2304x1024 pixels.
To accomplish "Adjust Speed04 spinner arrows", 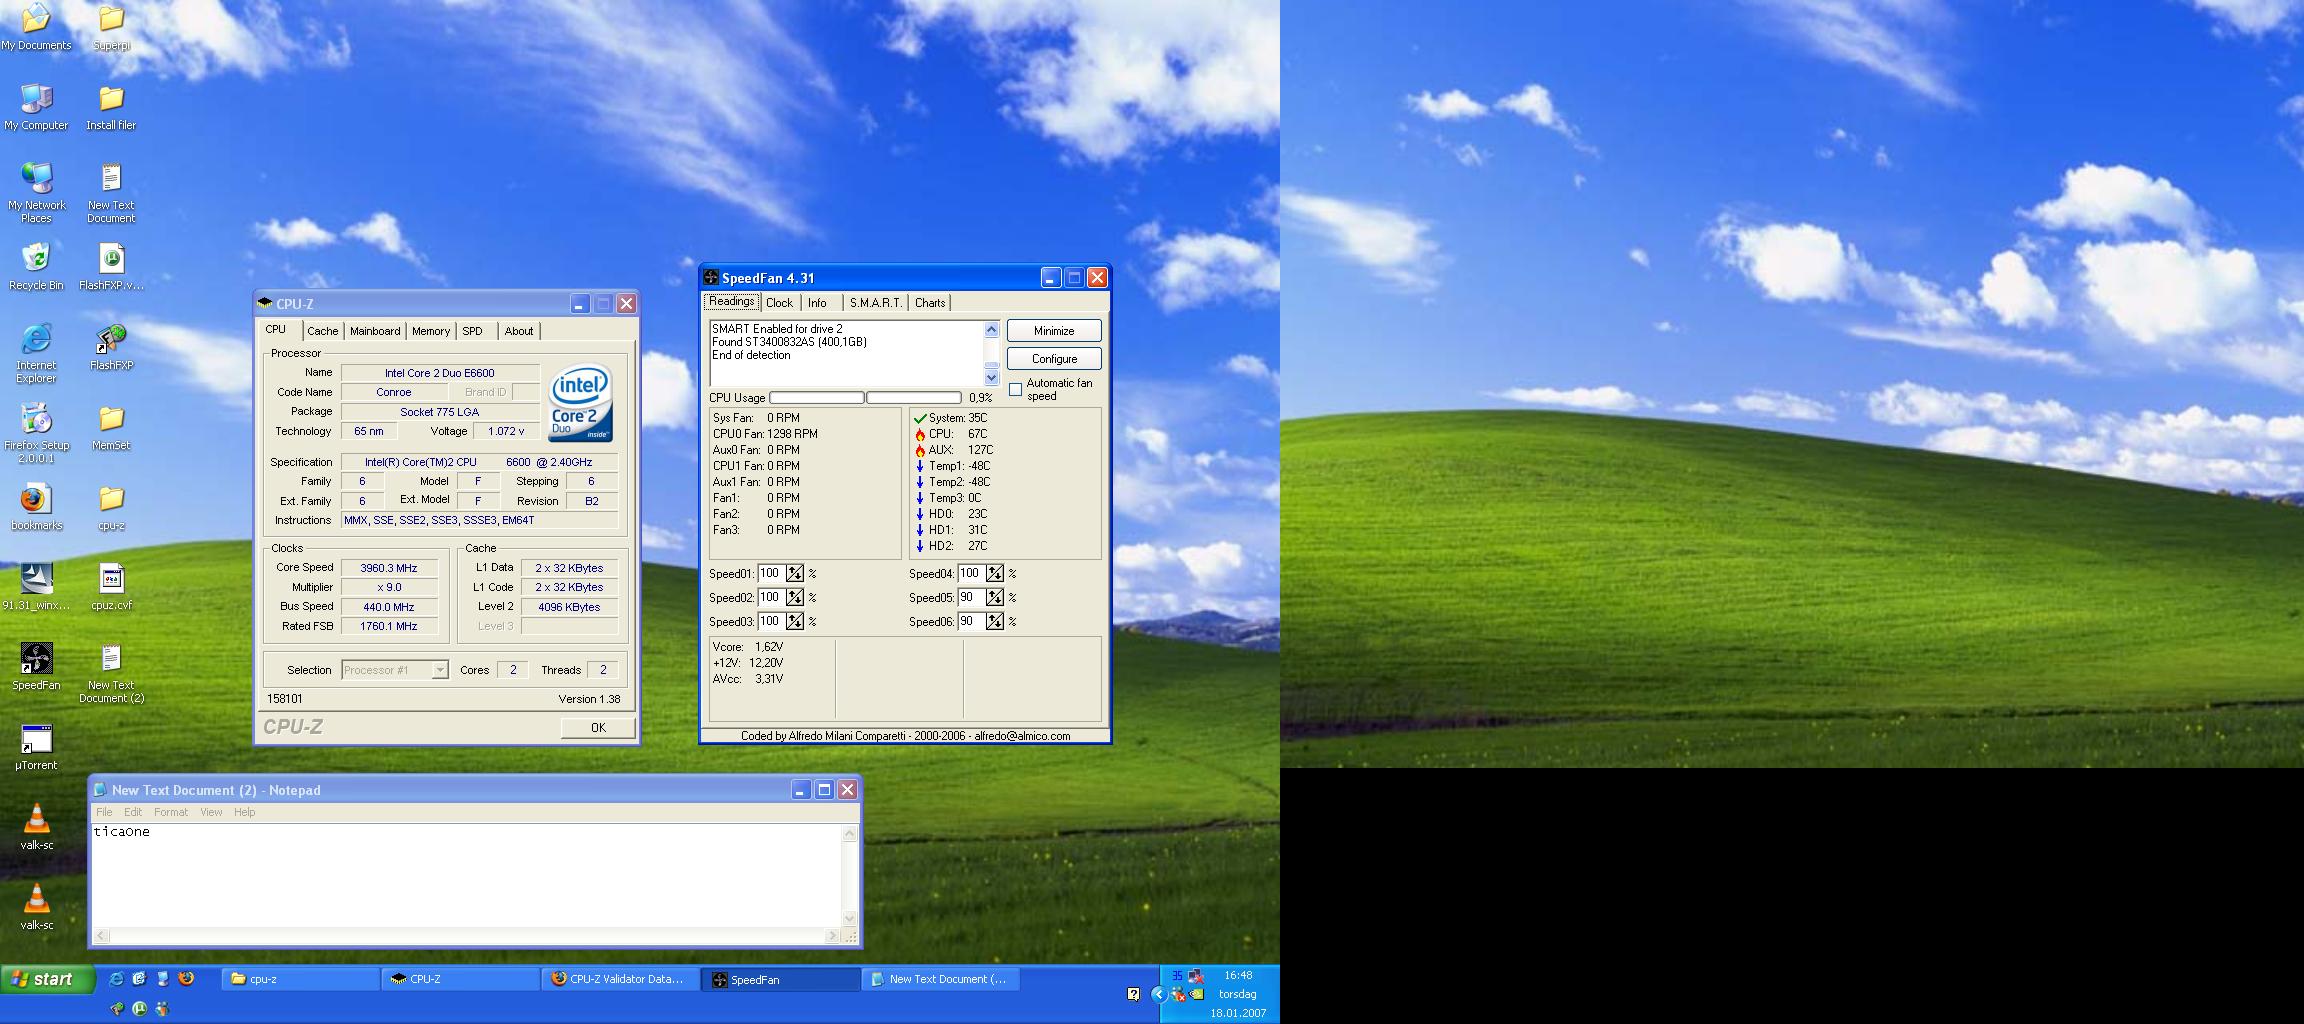I will (x=994, y=573).
